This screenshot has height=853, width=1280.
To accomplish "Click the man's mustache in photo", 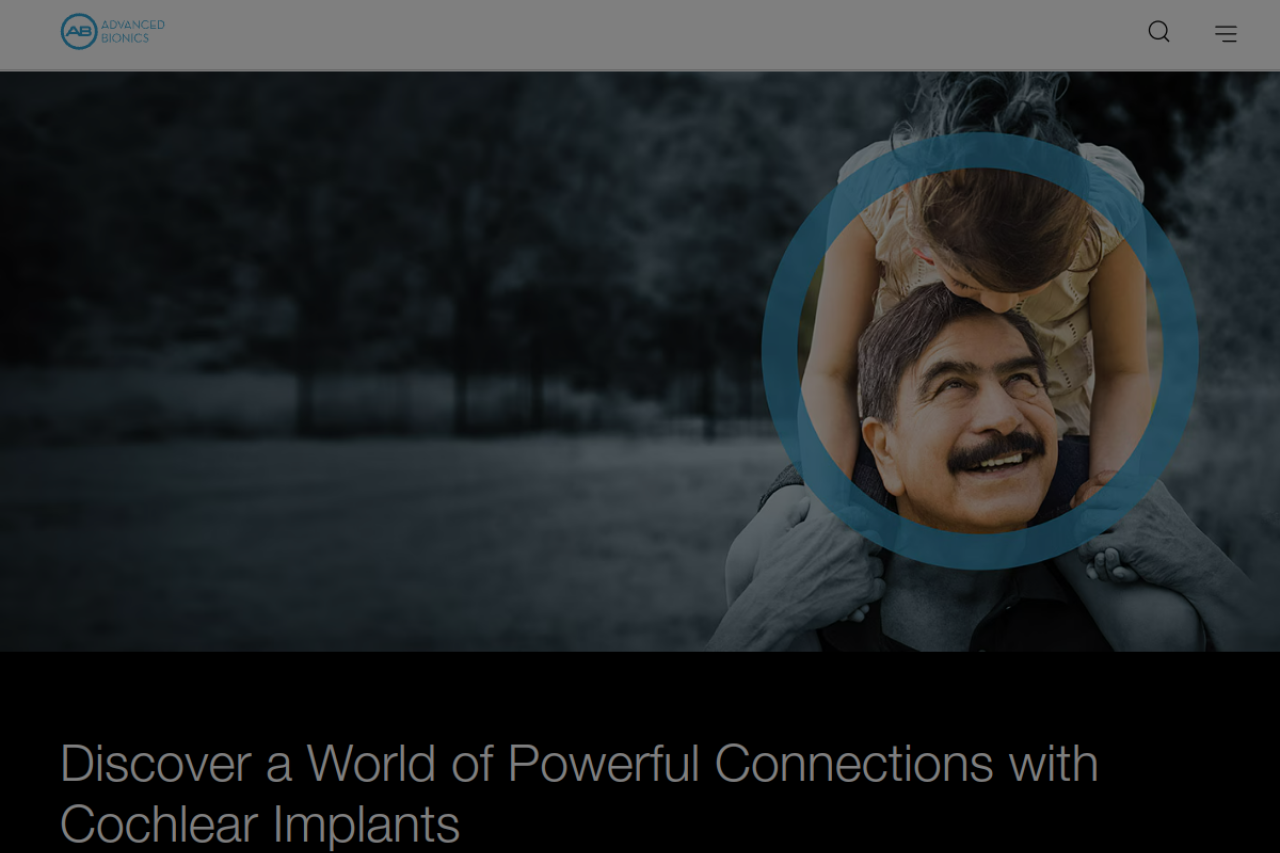I will click(996, 450).
